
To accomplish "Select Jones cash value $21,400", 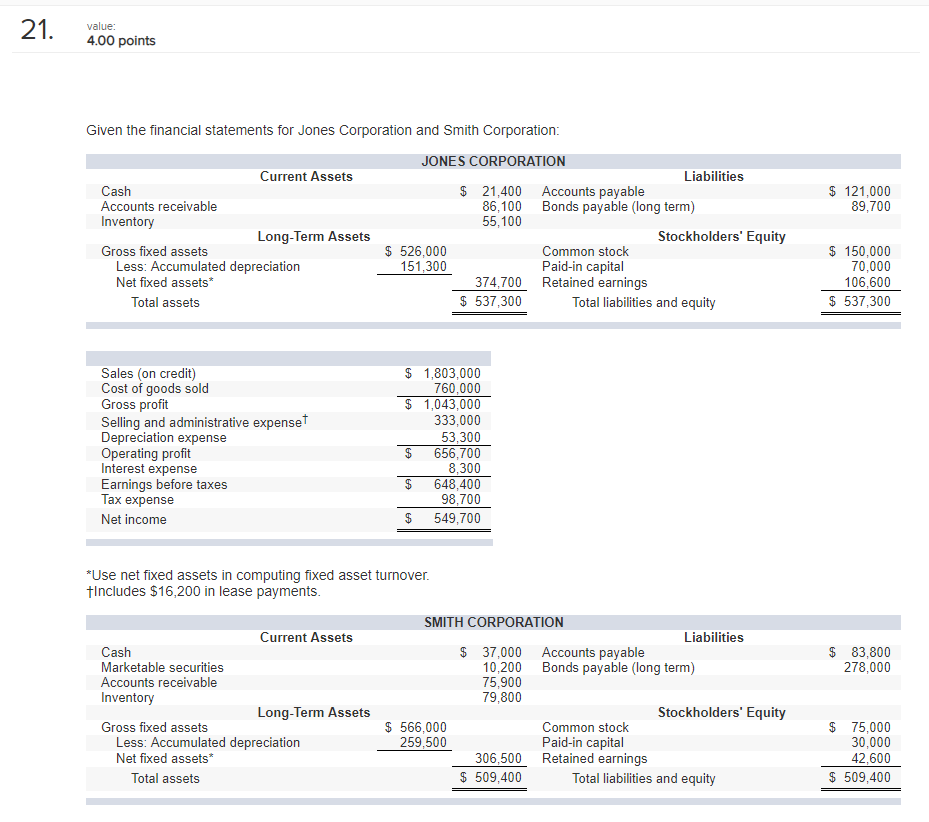I will click(x=491, y=191).
